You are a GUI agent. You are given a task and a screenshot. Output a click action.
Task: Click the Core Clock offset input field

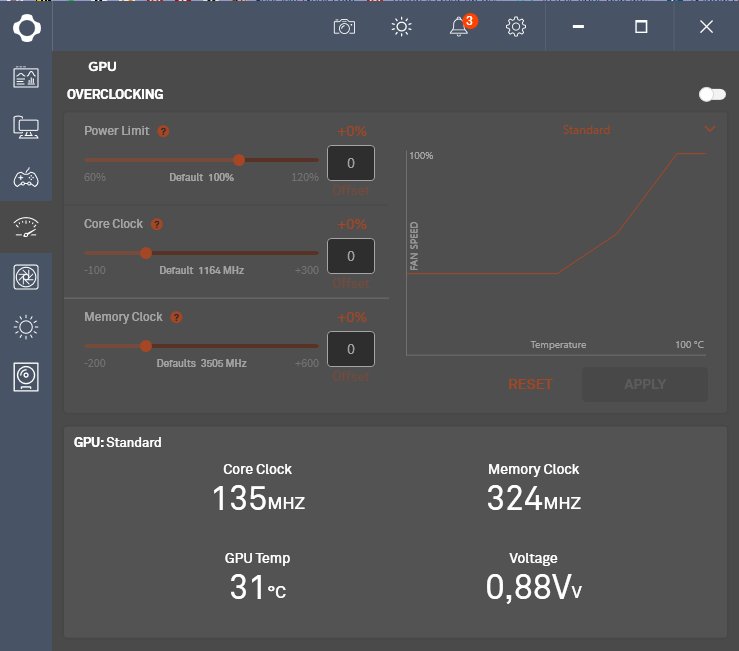point(351,256)
